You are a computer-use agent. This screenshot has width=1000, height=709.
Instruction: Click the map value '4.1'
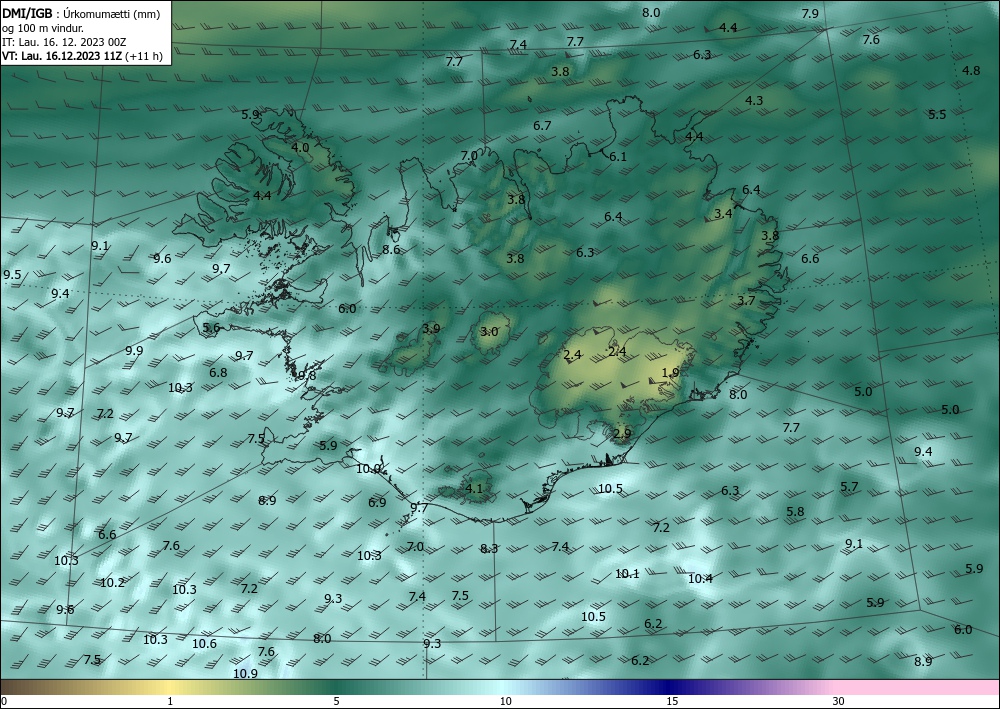[x=474, y=488]
